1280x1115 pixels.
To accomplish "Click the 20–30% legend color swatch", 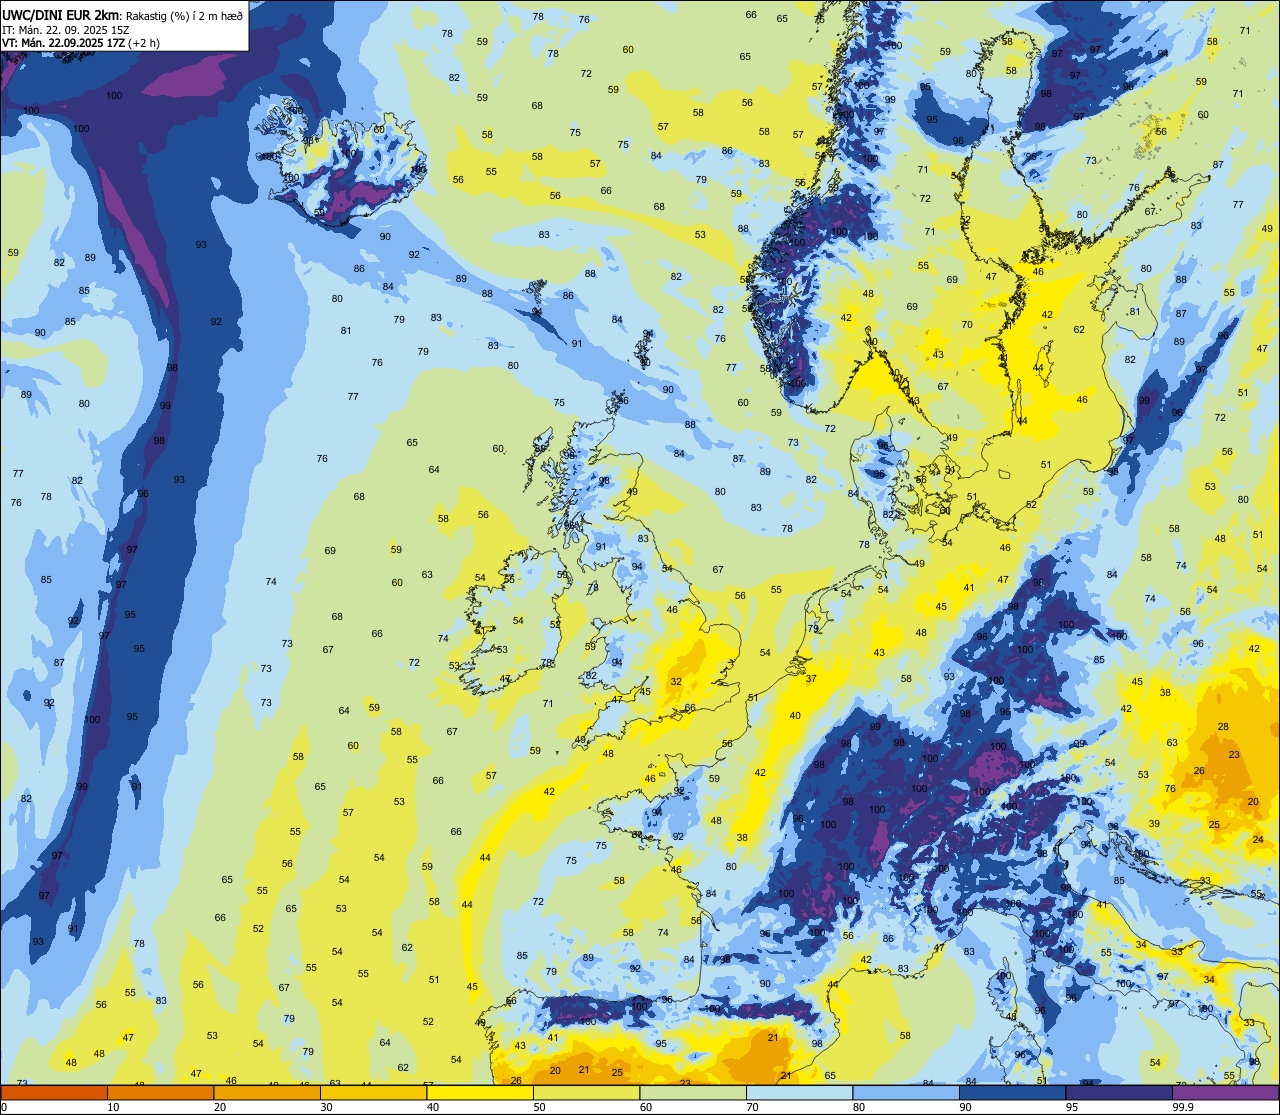I will point(267,1093).
